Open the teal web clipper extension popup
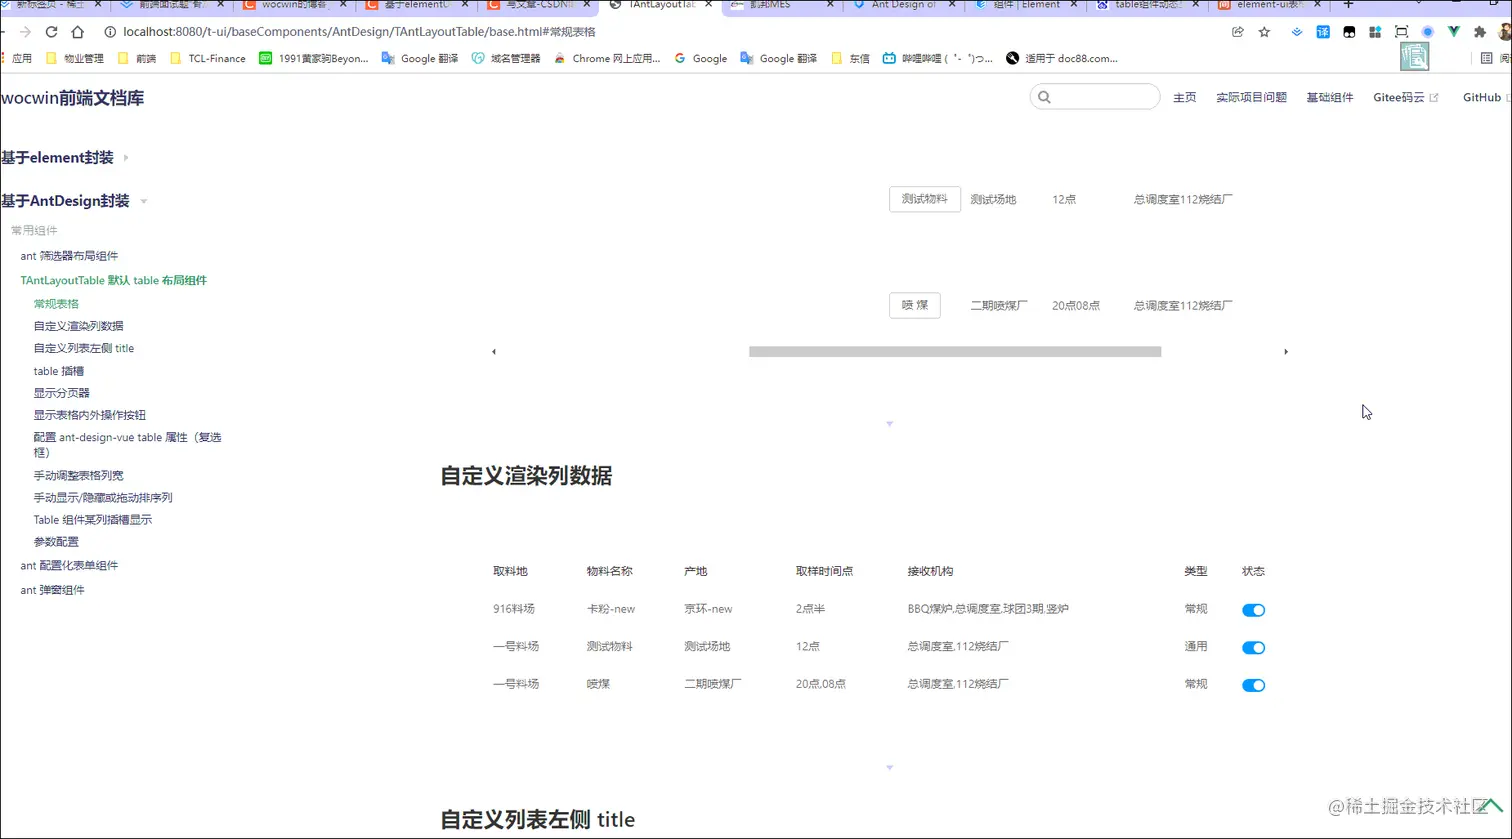Screen dimensions: 1512x839 coord(1414,56)
